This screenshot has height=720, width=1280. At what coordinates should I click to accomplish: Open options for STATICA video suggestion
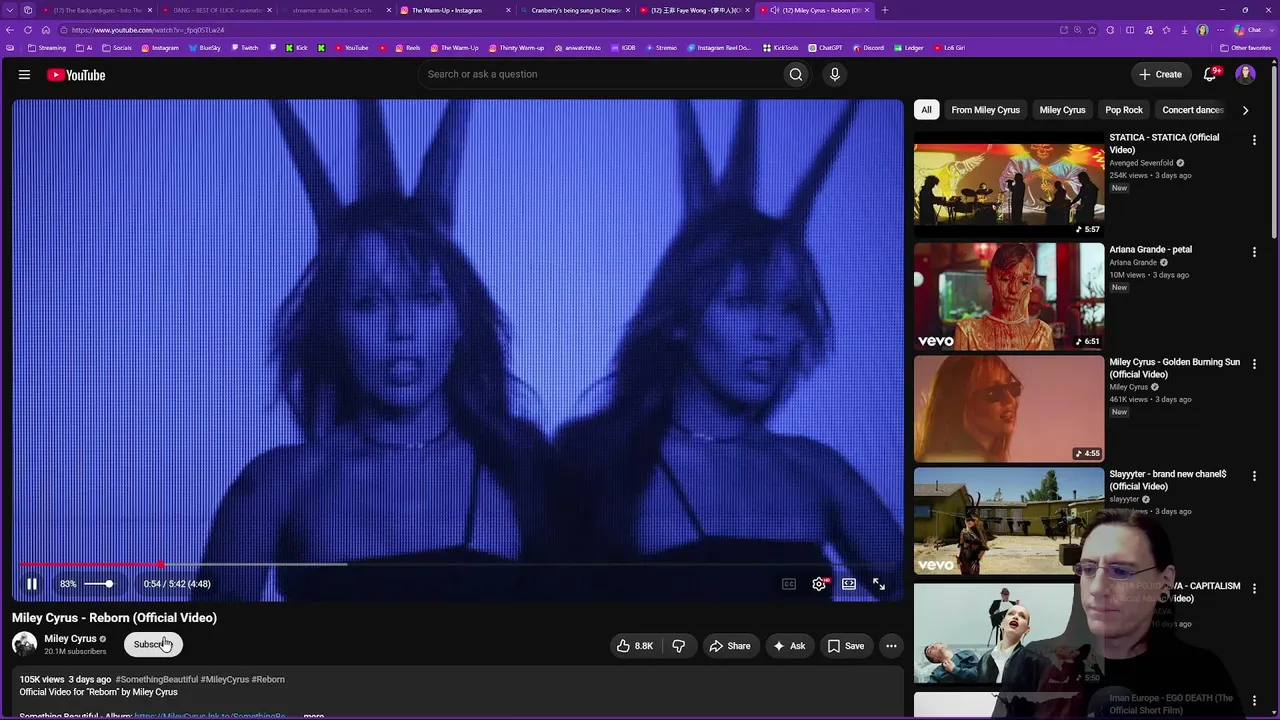click(1254, 140)
